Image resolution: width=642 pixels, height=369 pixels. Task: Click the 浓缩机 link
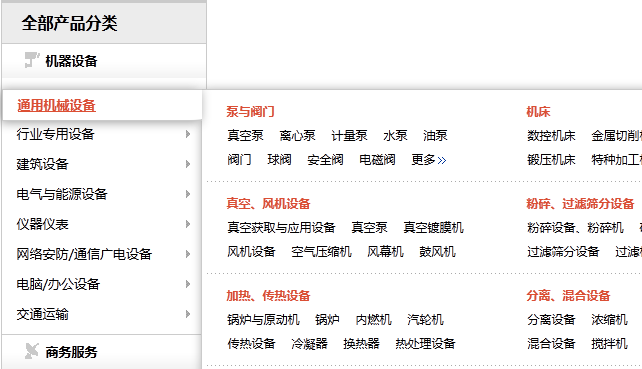pos(609,319)
